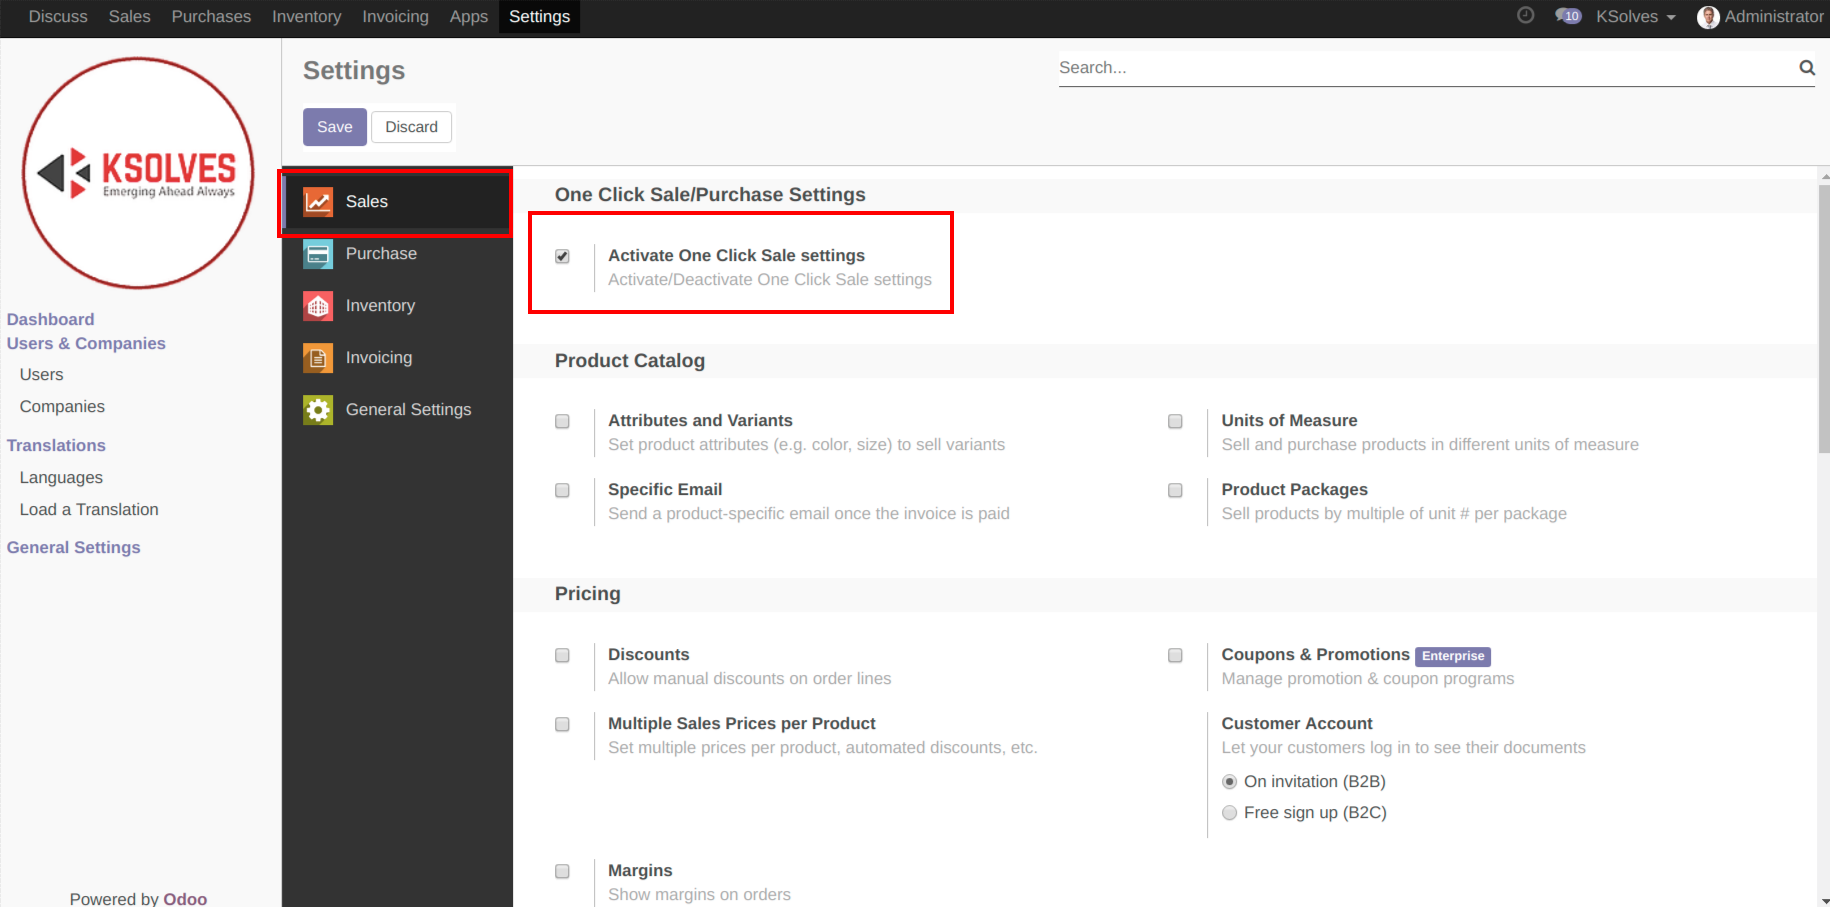This screenshot has height=907, width=1830.
Task: Expand the KSolves company dropdown
Action: pos(1635,17)
